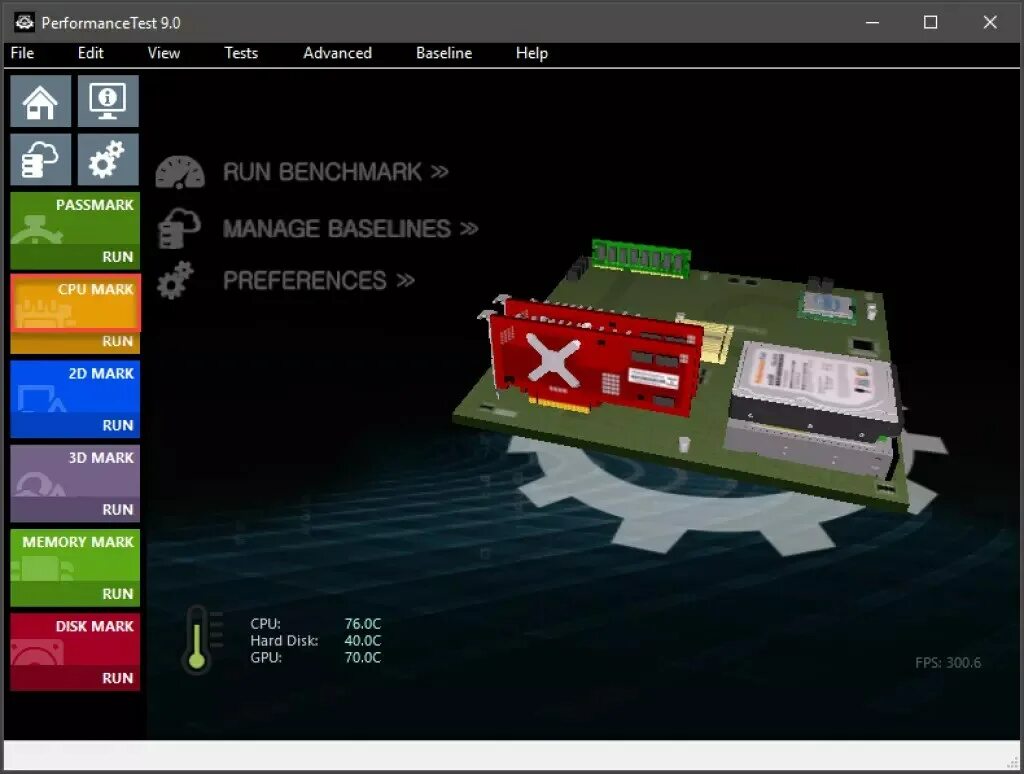The width and height of the screenshot is (1024, 774).
Task: Select the Memory Mark tile
Action: tap(75, 555)
